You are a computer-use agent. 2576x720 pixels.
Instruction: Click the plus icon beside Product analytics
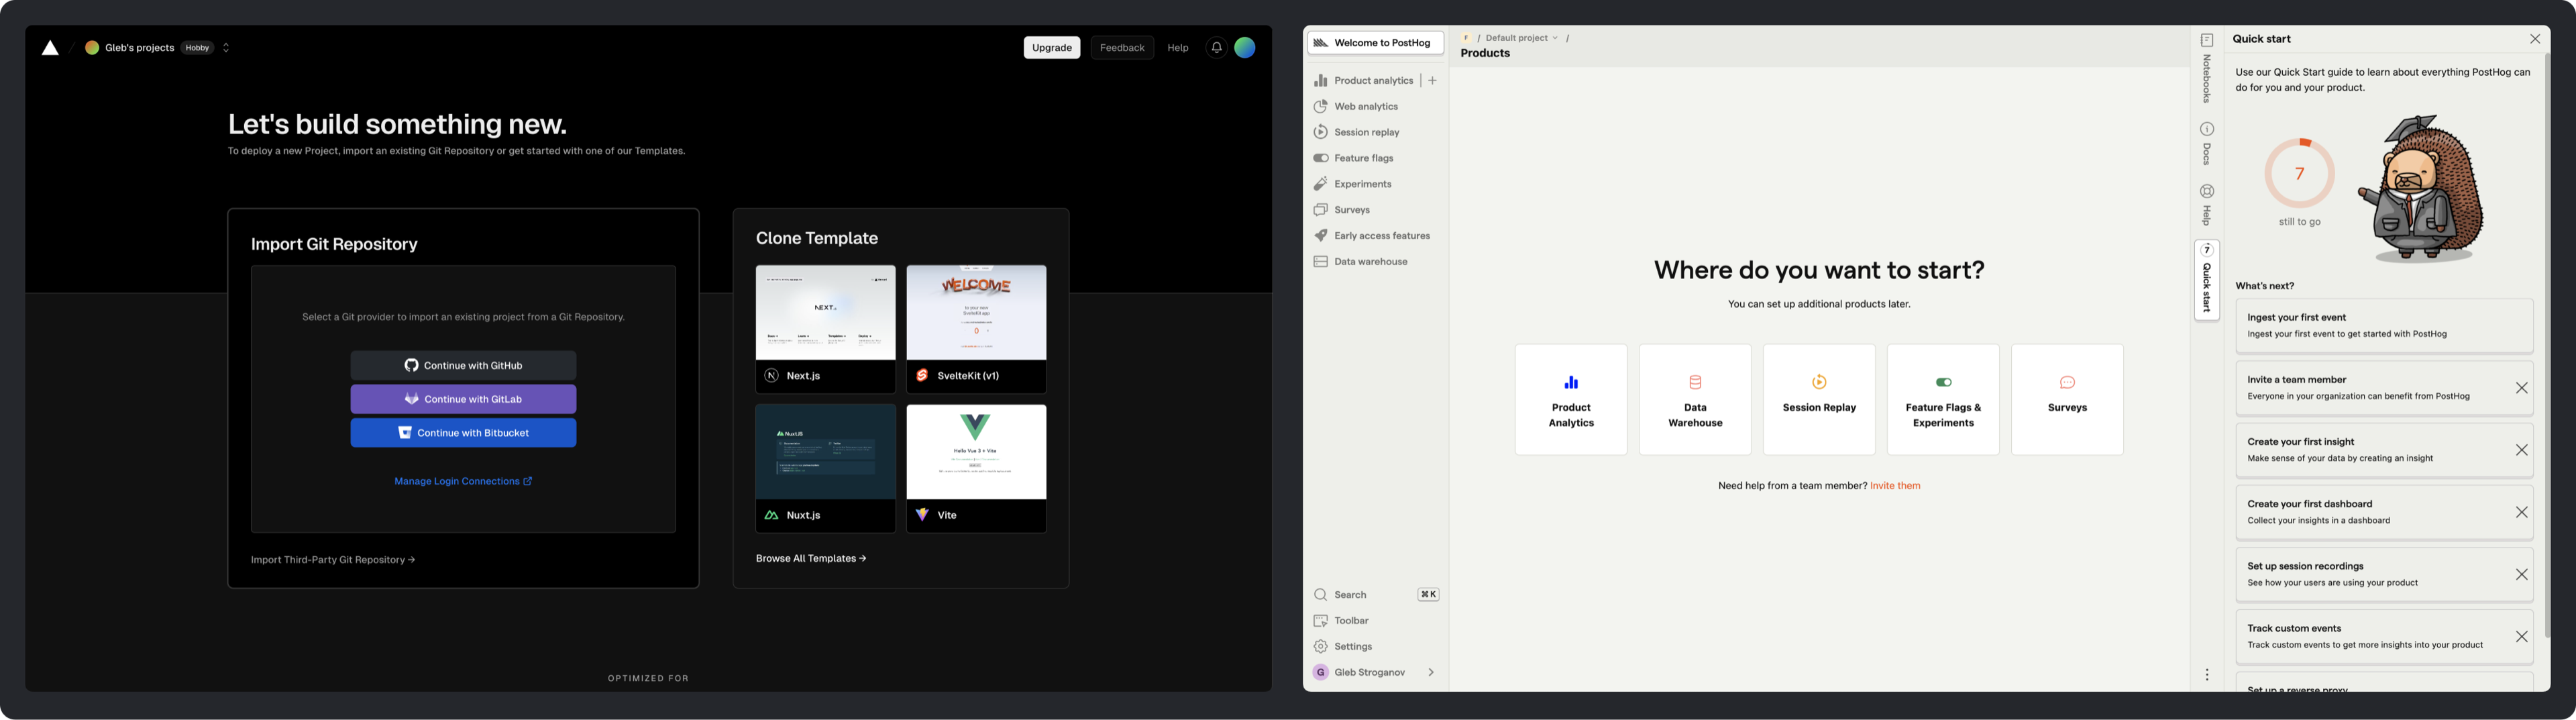pyautogui.click(x=1432, y=81)
